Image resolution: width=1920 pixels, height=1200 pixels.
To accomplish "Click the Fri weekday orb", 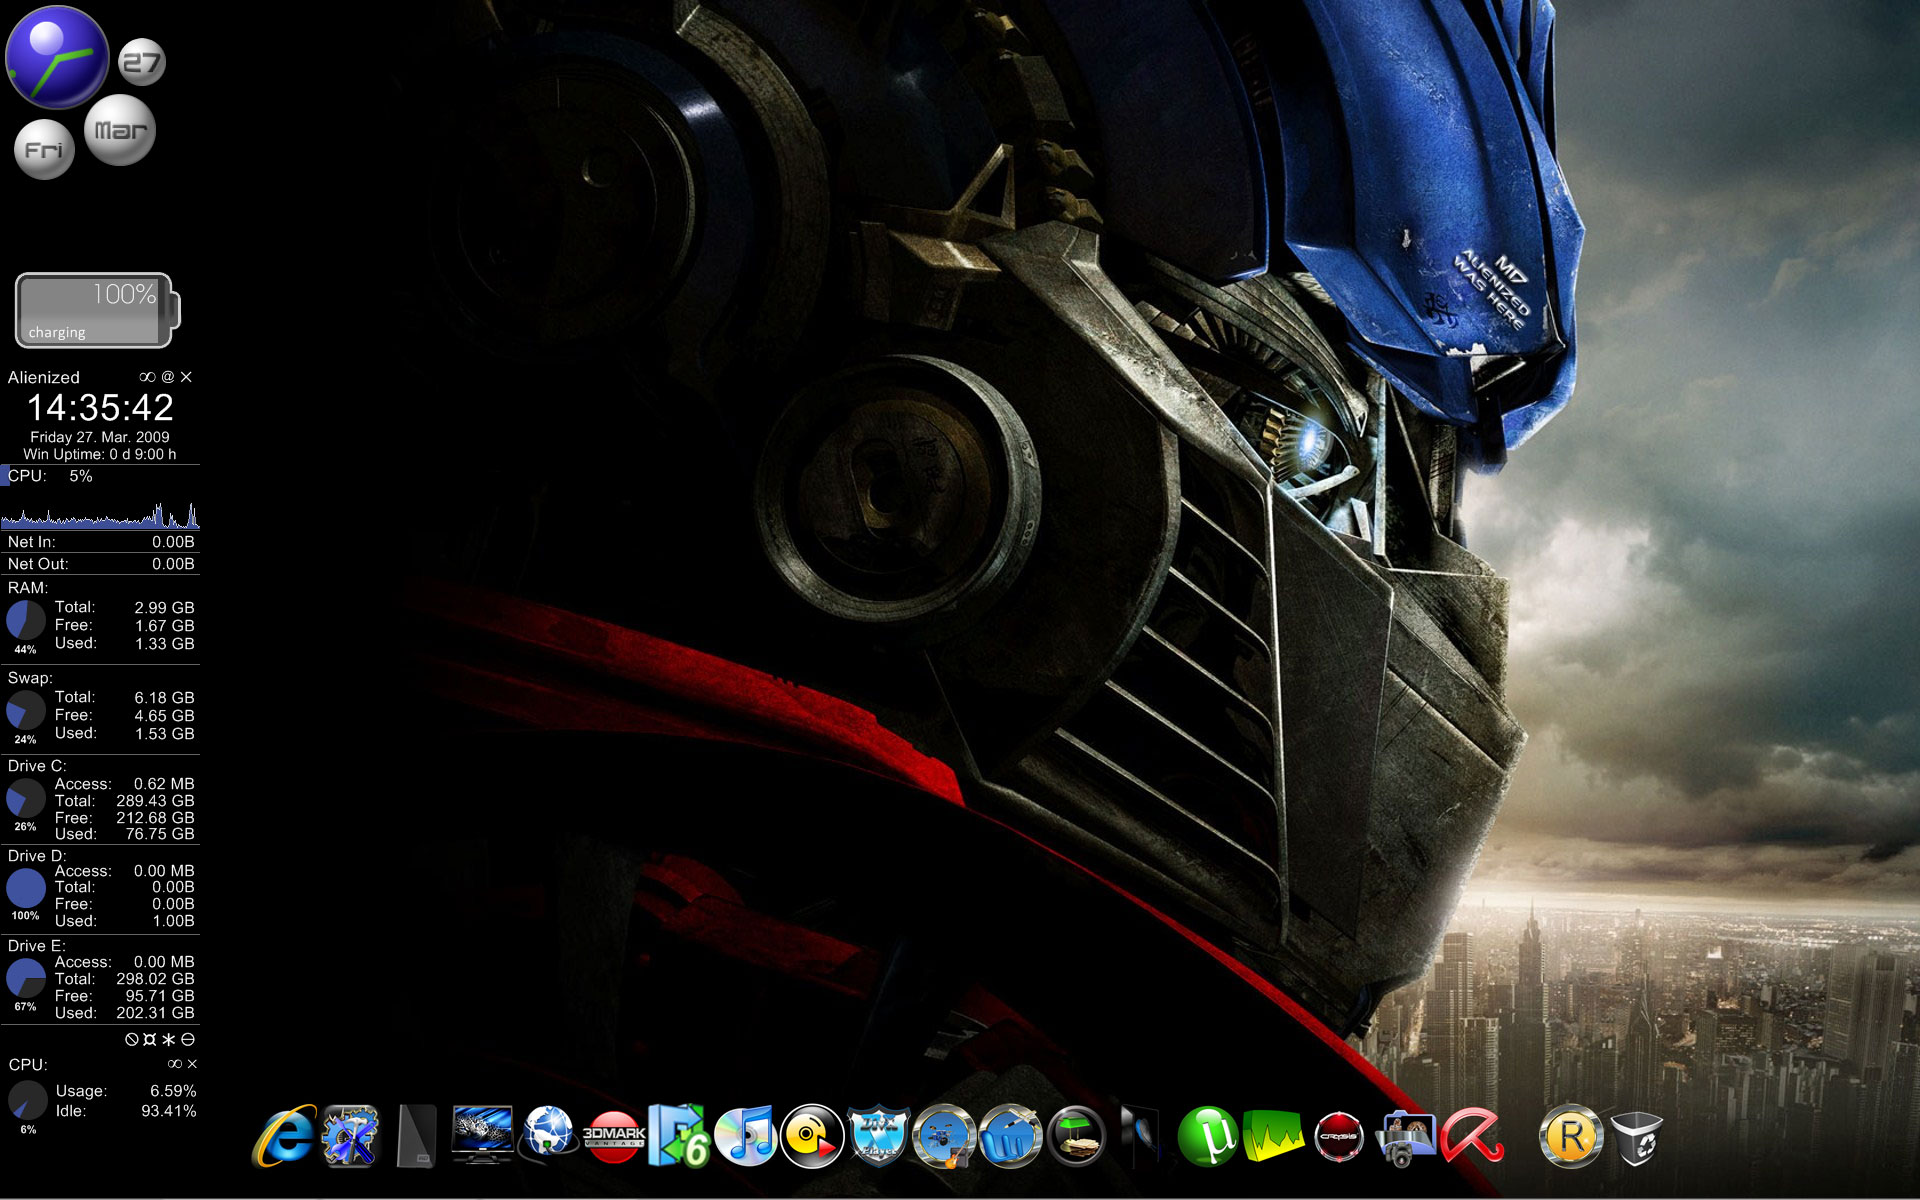I will coord(44,150).
